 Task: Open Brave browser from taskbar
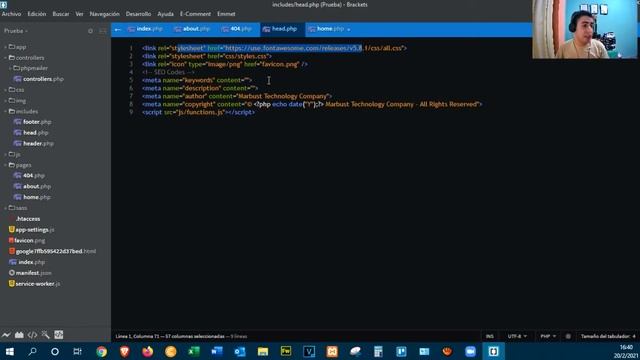124,351
